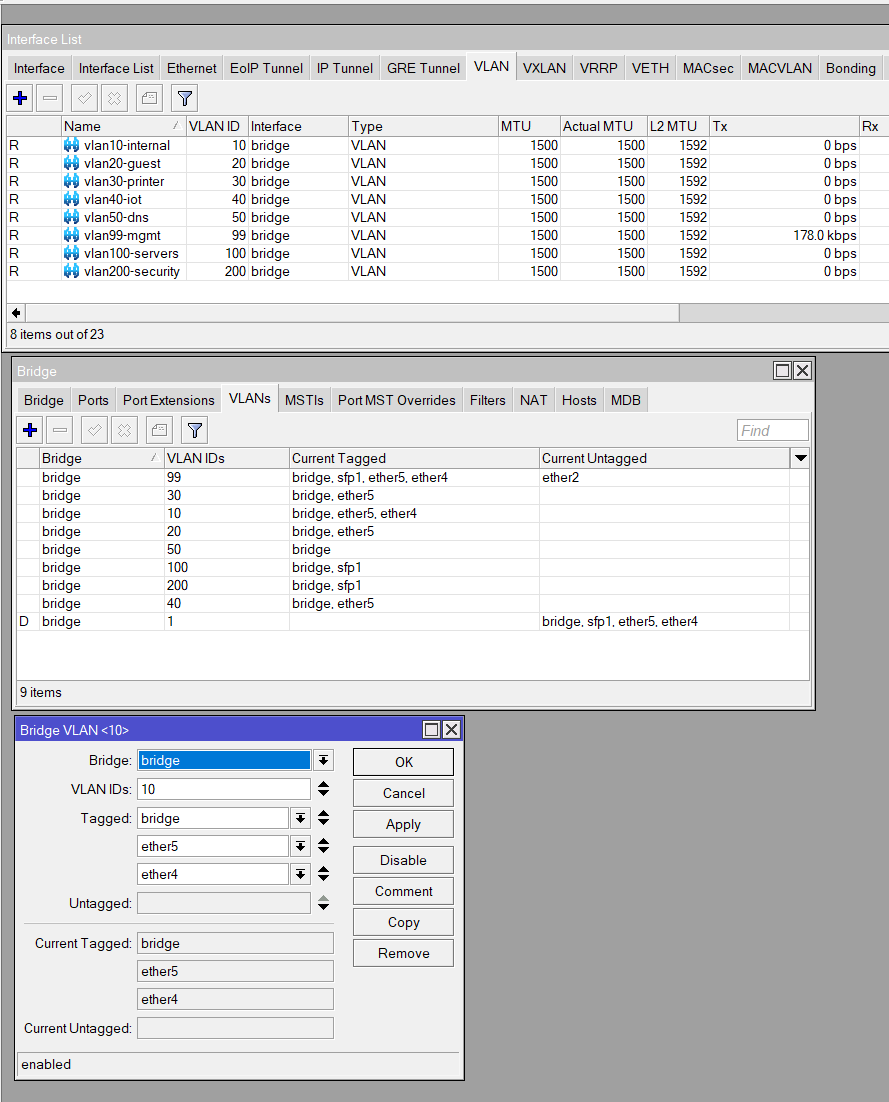Click remove (minus) icon in Bridge window toolbar
The width and height of the screenshot is (889, 1102).
pyautogui.click(x=60, y=430)
